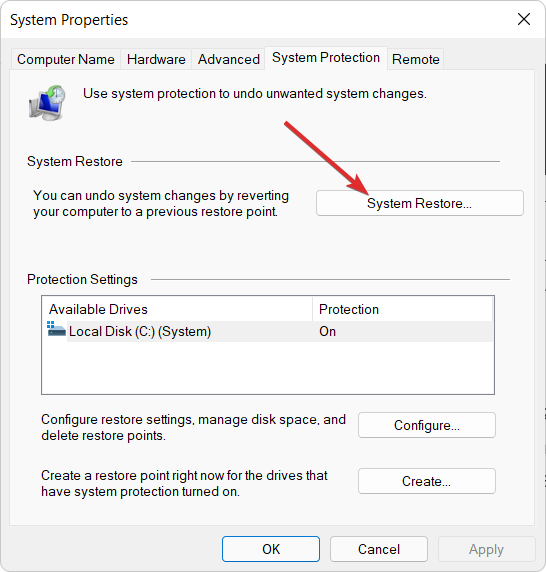Screen dimensions: 546x572
Task: Click the System Properties title bar
Action: [x=255, y=19]
